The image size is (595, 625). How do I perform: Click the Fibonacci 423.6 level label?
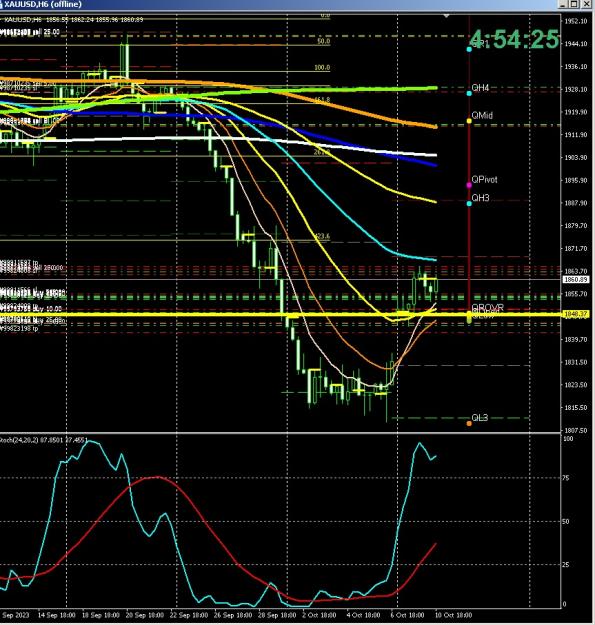(x=322, y=236)
